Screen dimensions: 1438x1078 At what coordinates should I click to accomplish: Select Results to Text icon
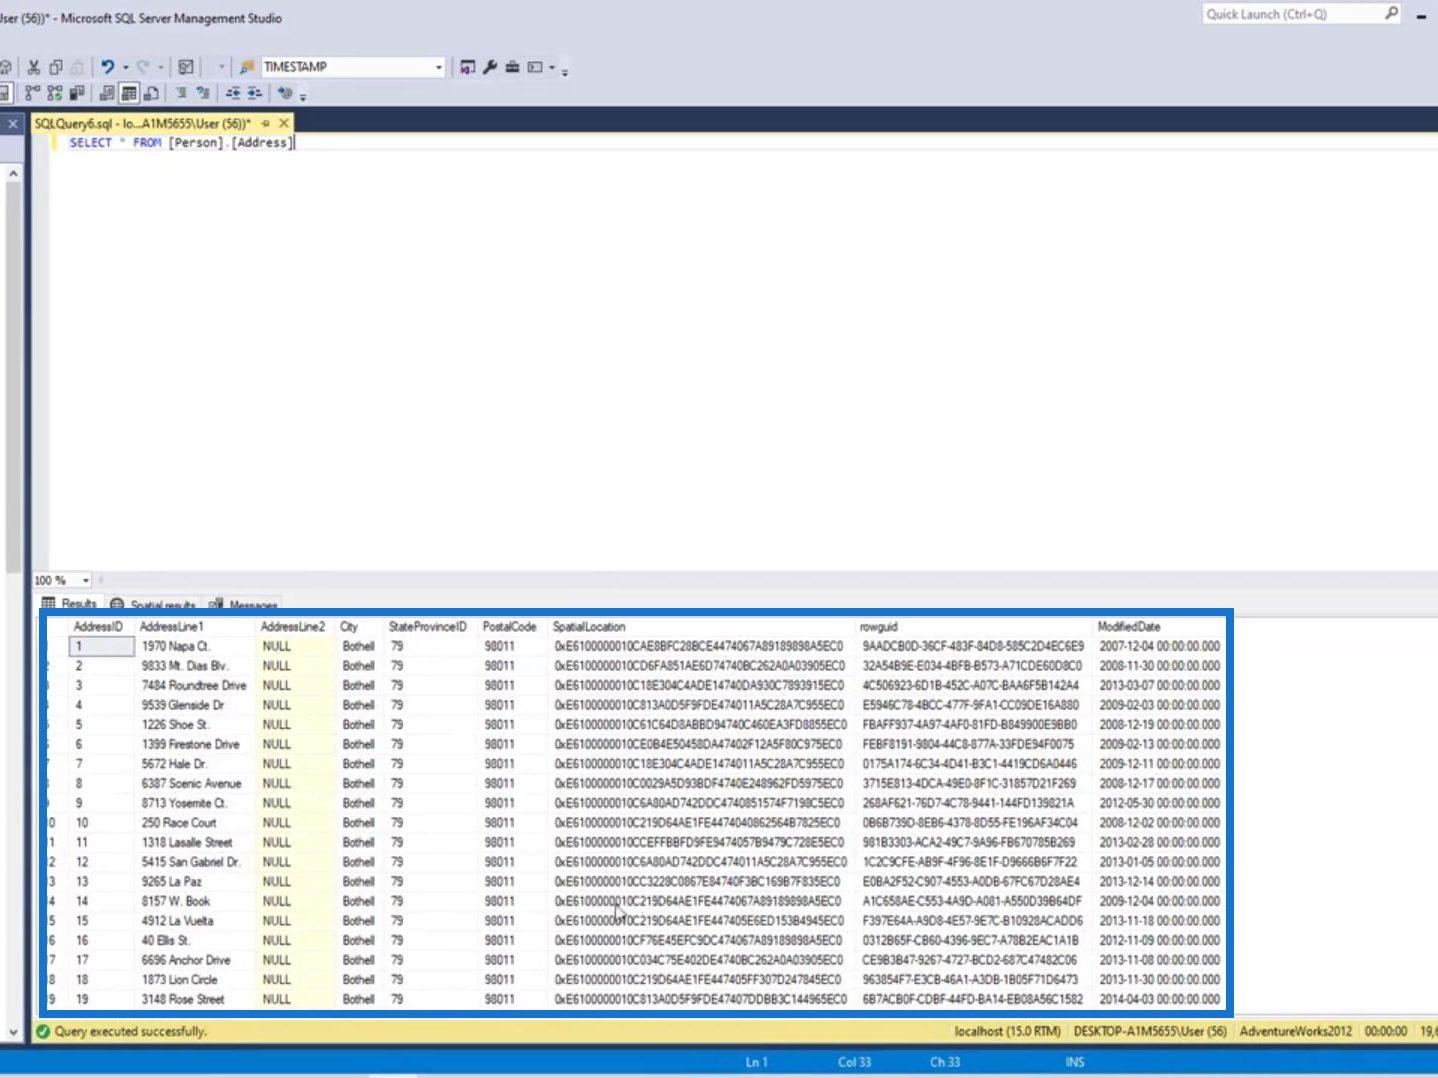coord(107,93)
